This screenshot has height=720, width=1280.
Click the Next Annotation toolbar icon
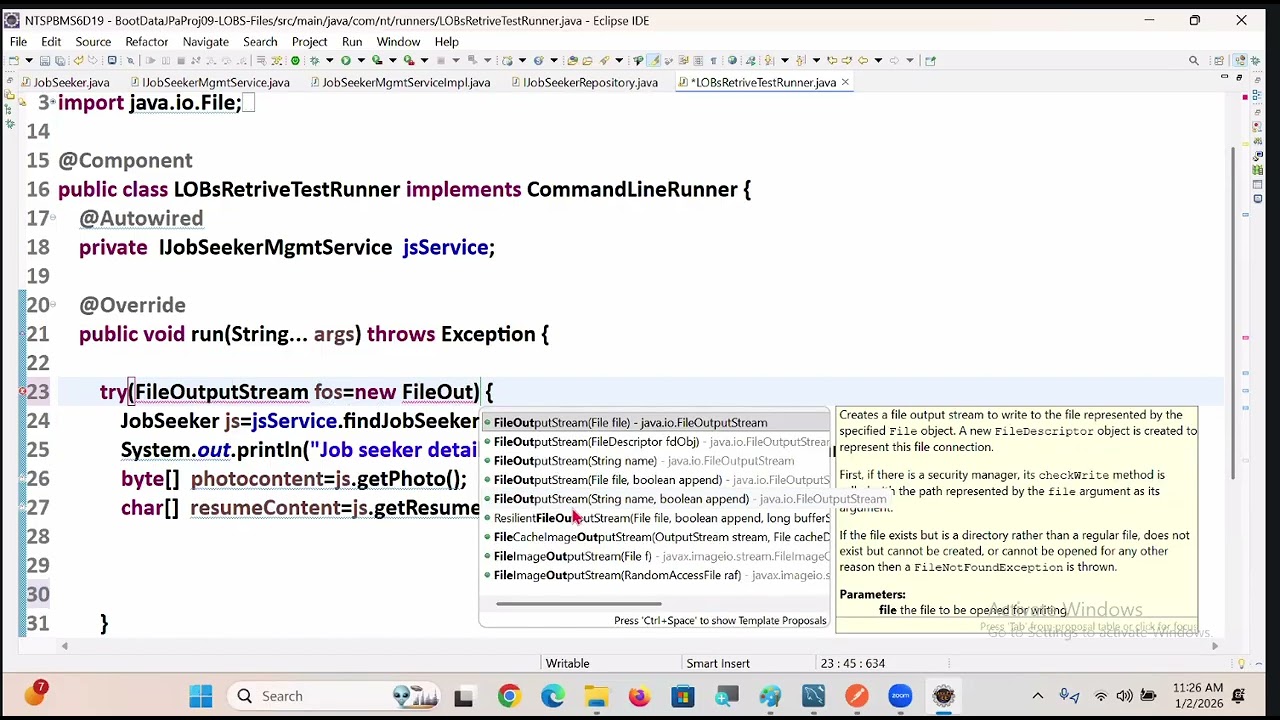pyautogui.click(x=770, y=60)
